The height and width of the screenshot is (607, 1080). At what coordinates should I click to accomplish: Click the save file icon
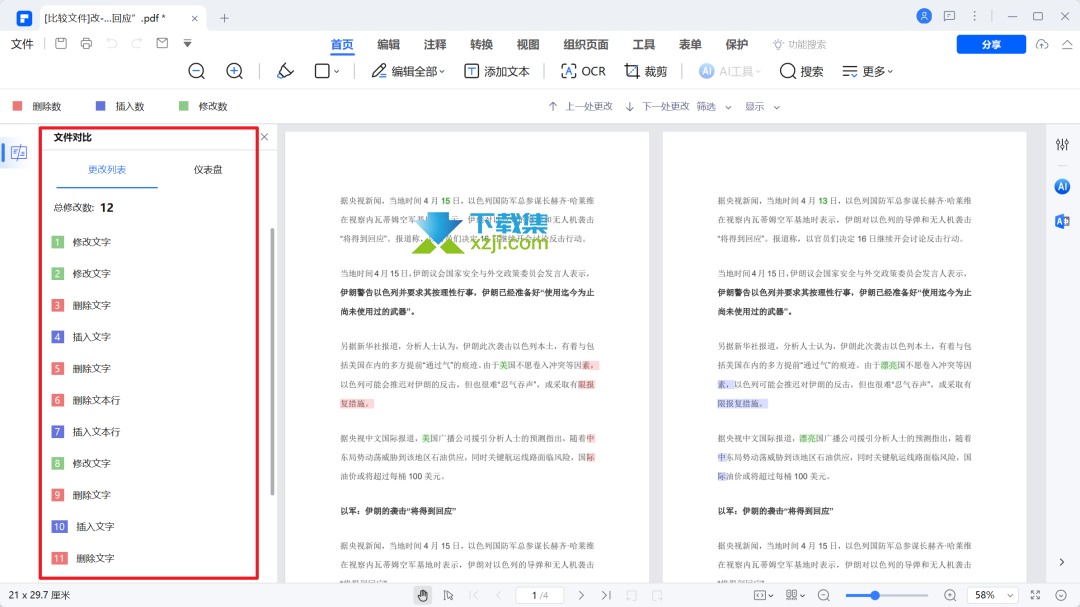click(61, 43)
